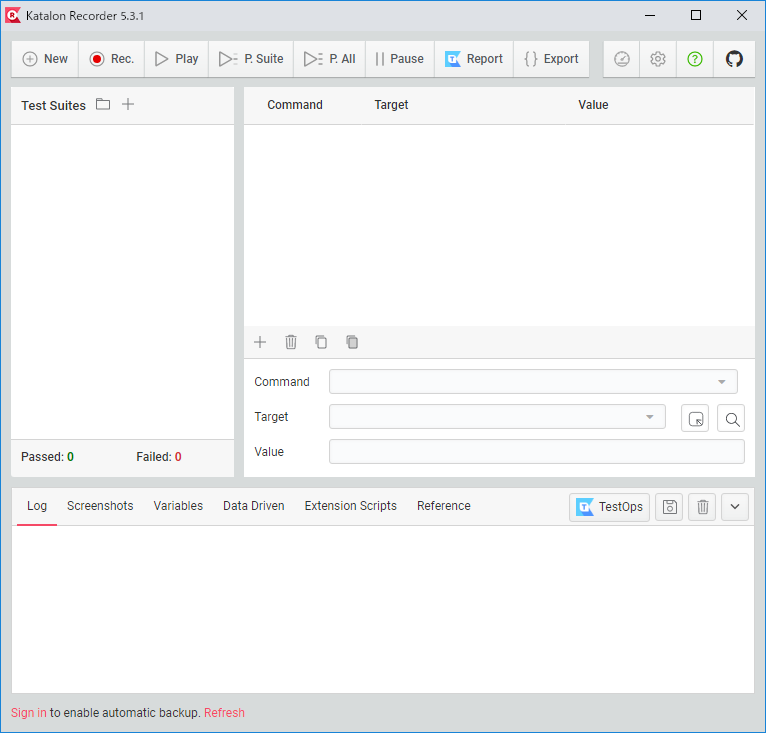Click the Test Suites heading
The height and width of the screenshot is (733, 766).
click(53, 106)
